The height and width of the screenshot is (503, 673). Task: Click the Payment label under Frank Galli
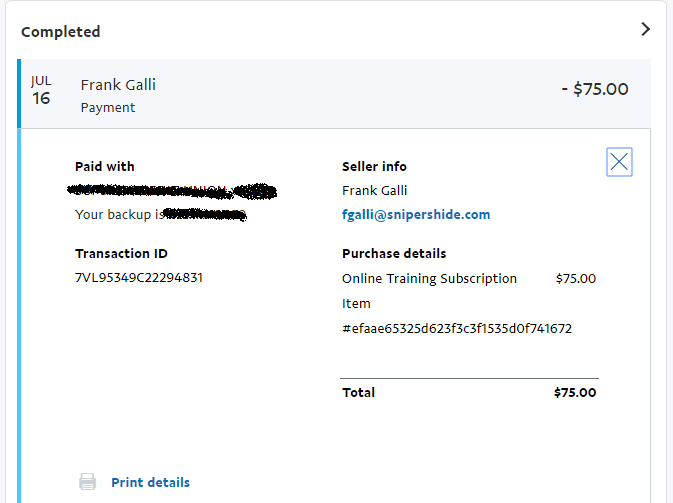tap(108, 107)
